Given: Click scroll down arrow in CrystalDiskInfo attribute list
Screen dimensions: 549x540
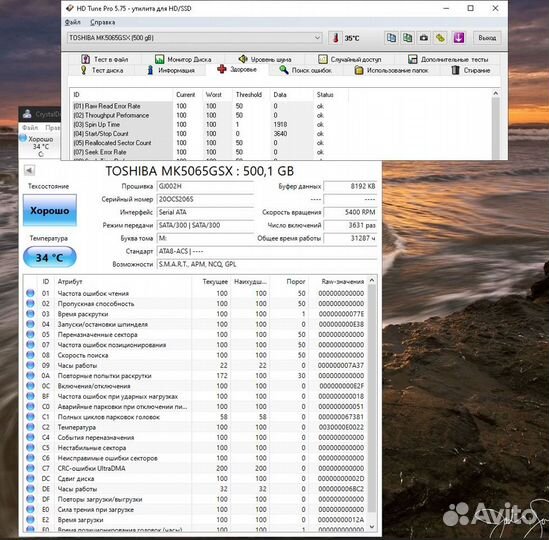Looking at the screenshot, I should [x=372, y=526].
